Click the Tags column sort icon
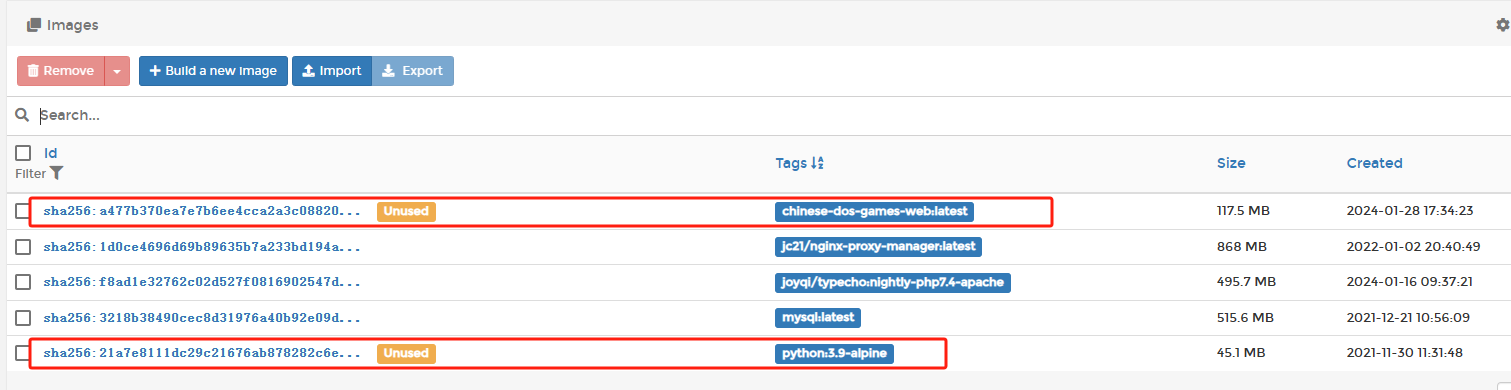The width and height of the screenshot is (1511, 390). (x=817, y=163)
